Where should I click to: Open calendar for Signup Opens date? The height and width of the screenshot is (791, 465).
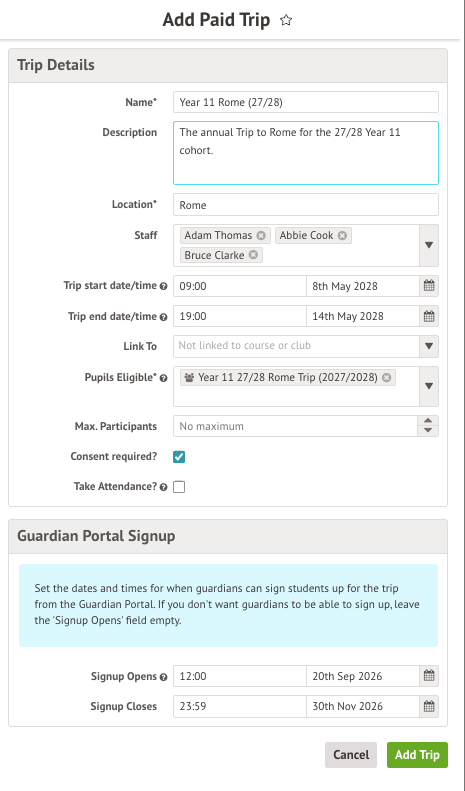[x=429, y=676]
